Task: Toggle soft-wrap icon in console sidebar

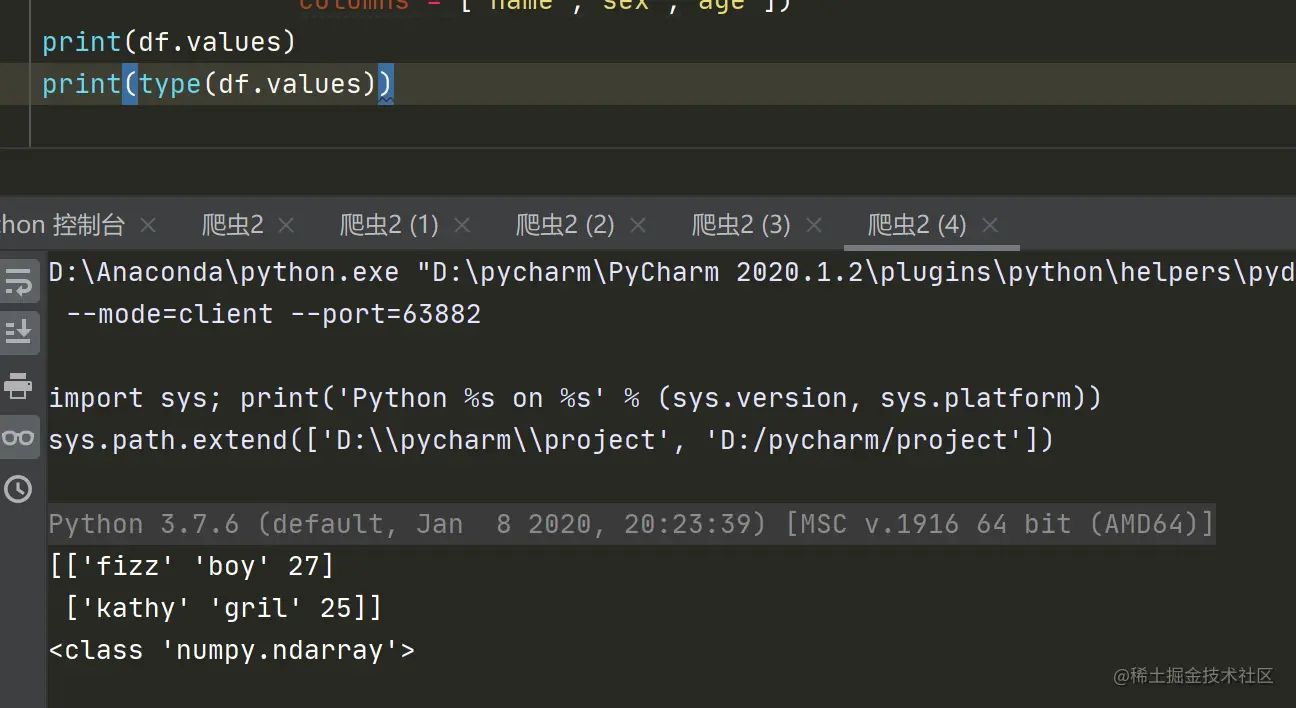Action: pos(18,283)
